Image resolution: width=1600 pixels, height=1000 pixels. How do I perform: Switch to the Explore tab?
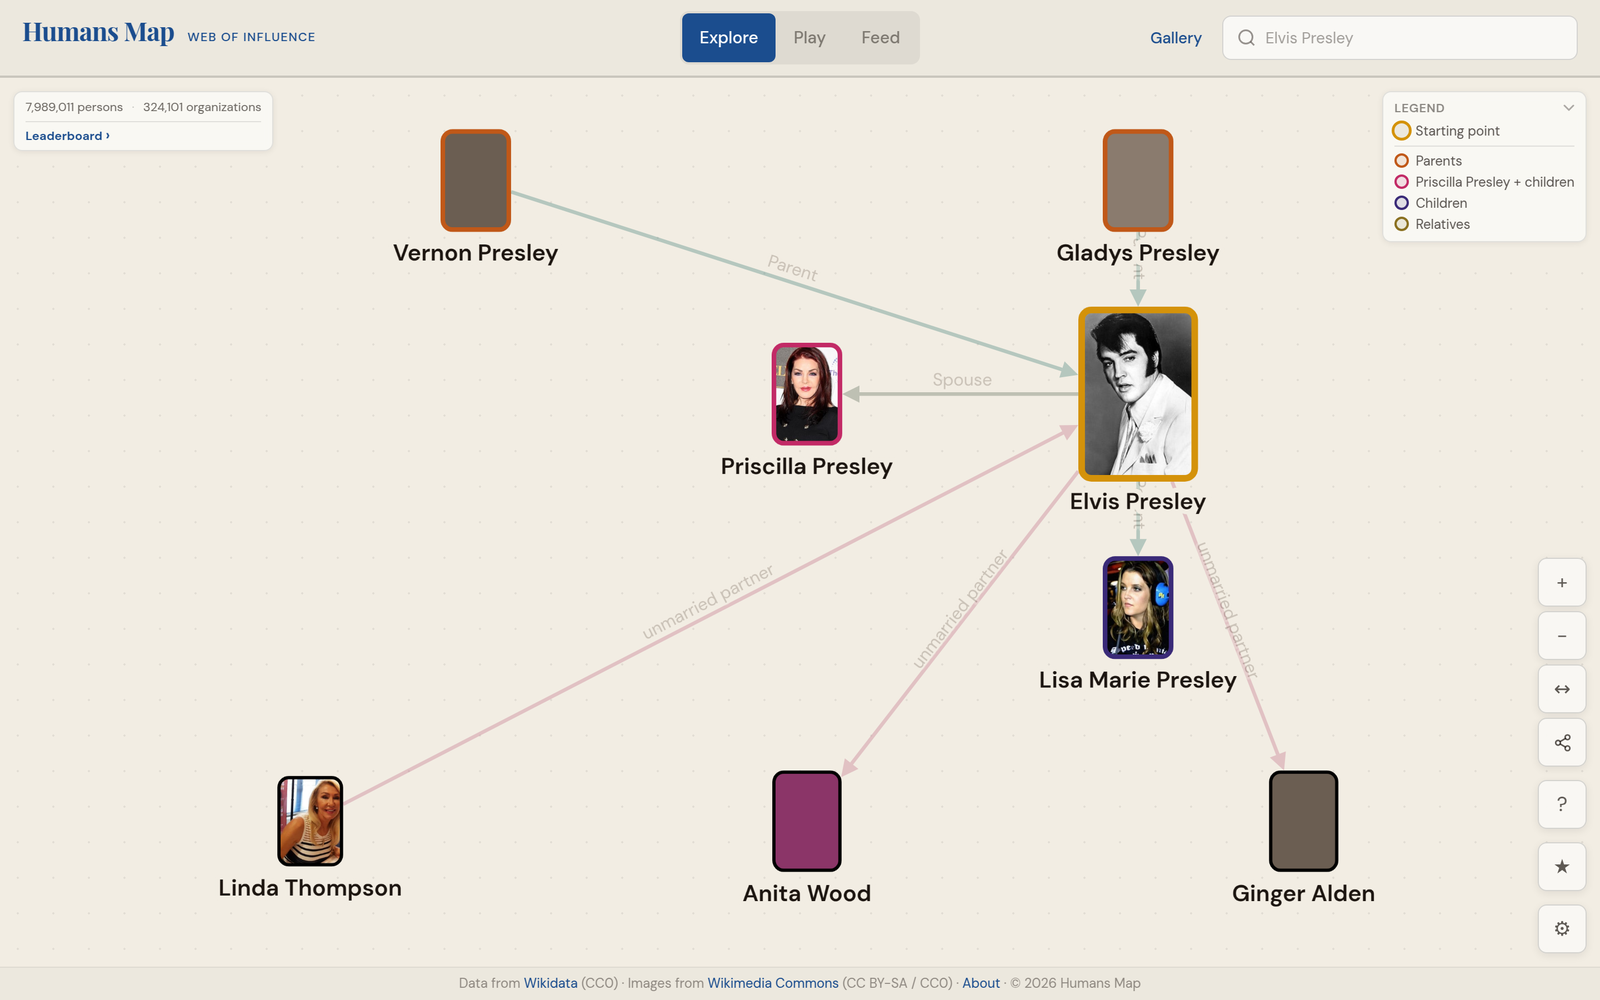pyautogui.click(x=729, y=38)
